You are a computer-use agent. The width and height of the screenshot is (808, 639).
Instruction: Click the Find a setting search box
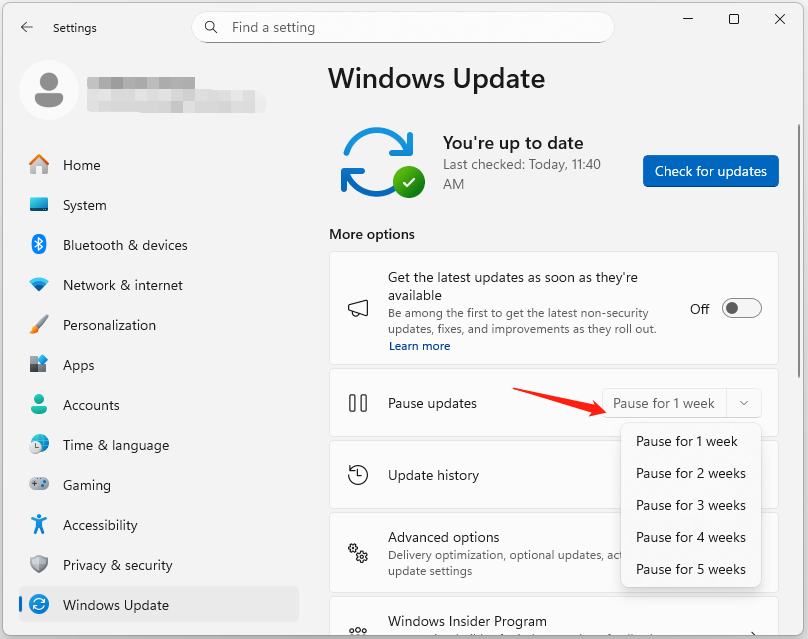tap(403, 27)
